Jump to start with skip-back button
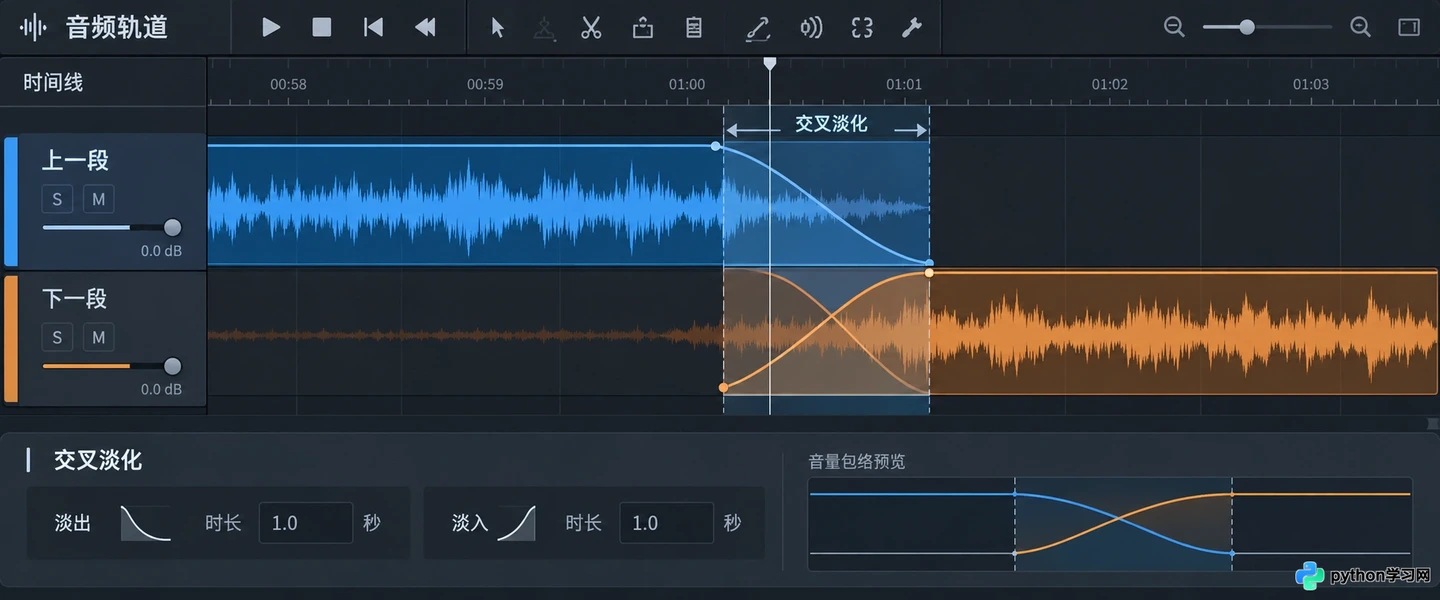Viewport: 1440px width, 600px height. tap(373, 27)
